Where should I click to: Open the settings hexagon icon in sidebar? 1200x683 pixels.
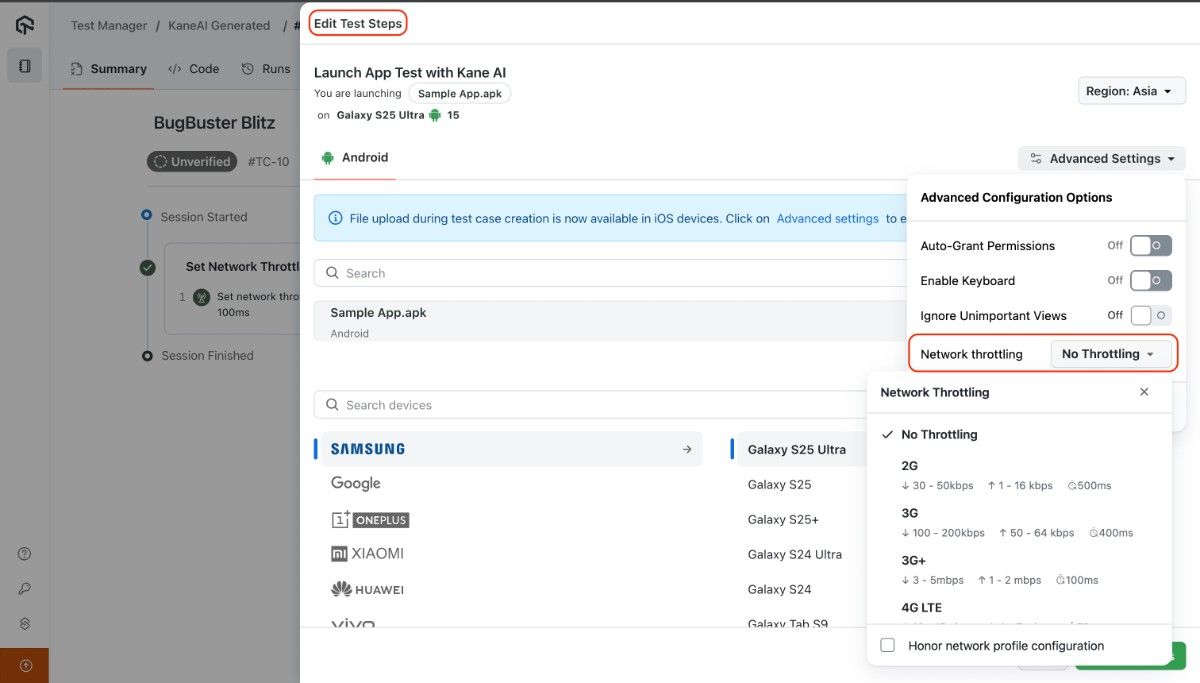(x=24, y=623)
